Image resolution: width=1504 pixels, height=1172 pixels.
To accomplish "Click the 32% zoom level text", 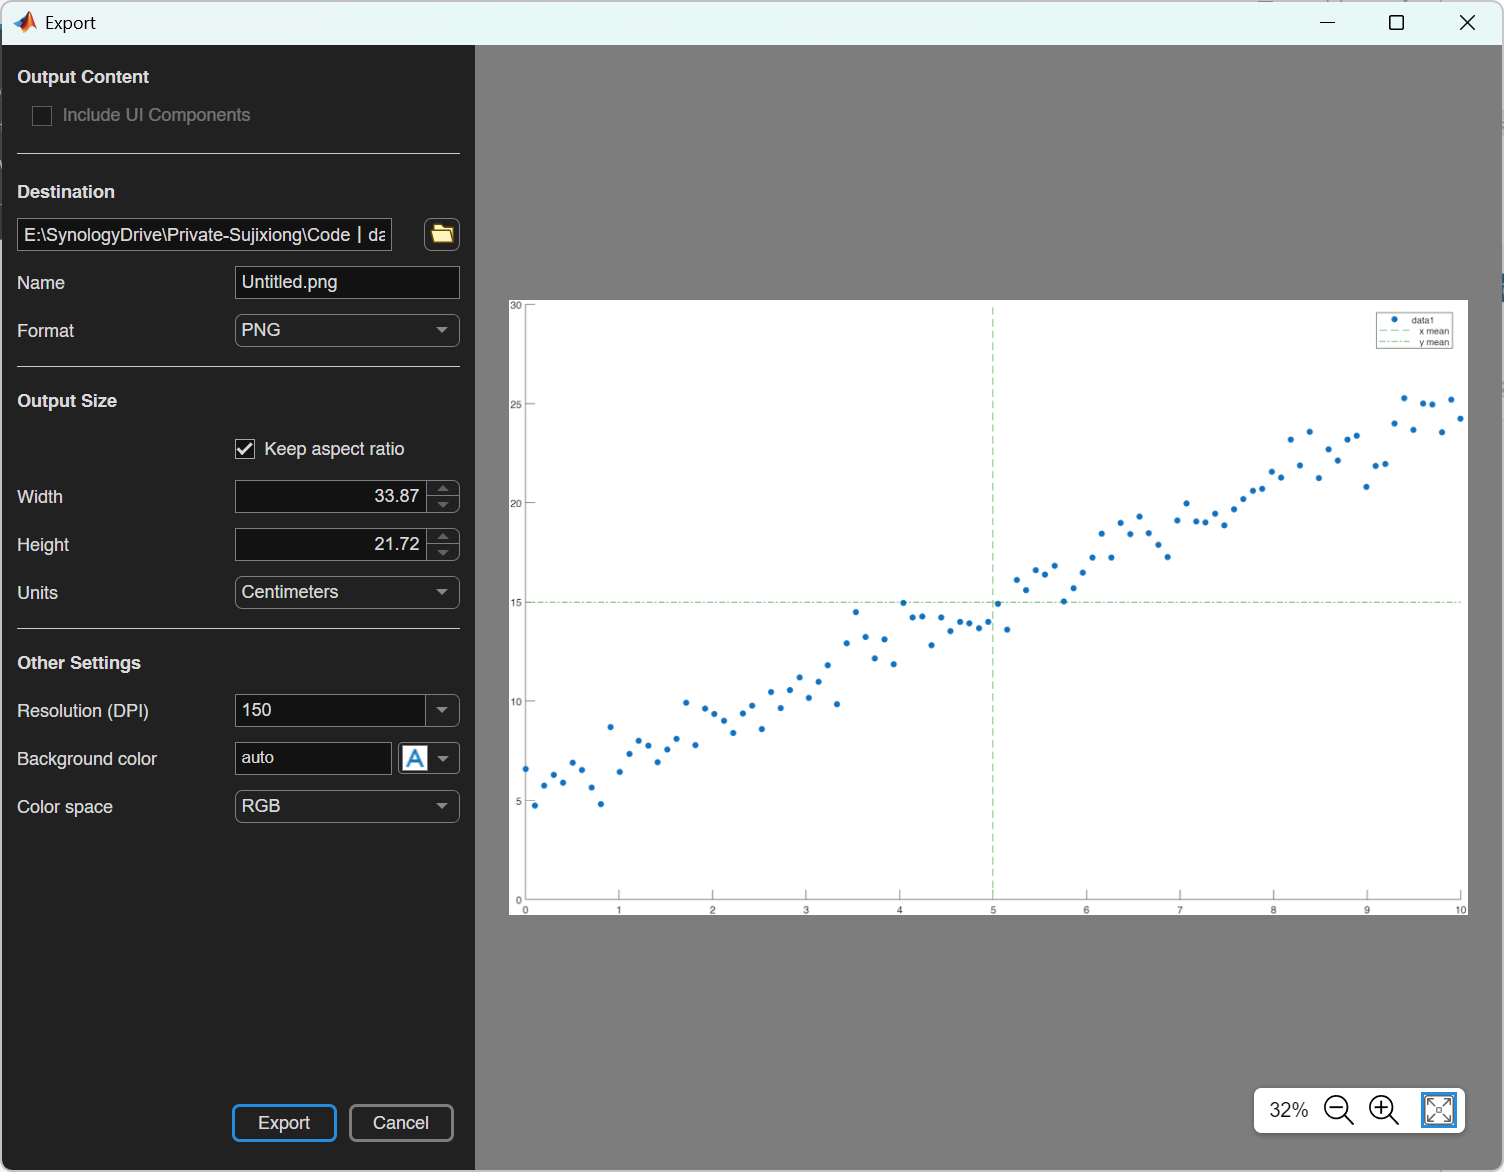I will (x=1288, y=1110).
